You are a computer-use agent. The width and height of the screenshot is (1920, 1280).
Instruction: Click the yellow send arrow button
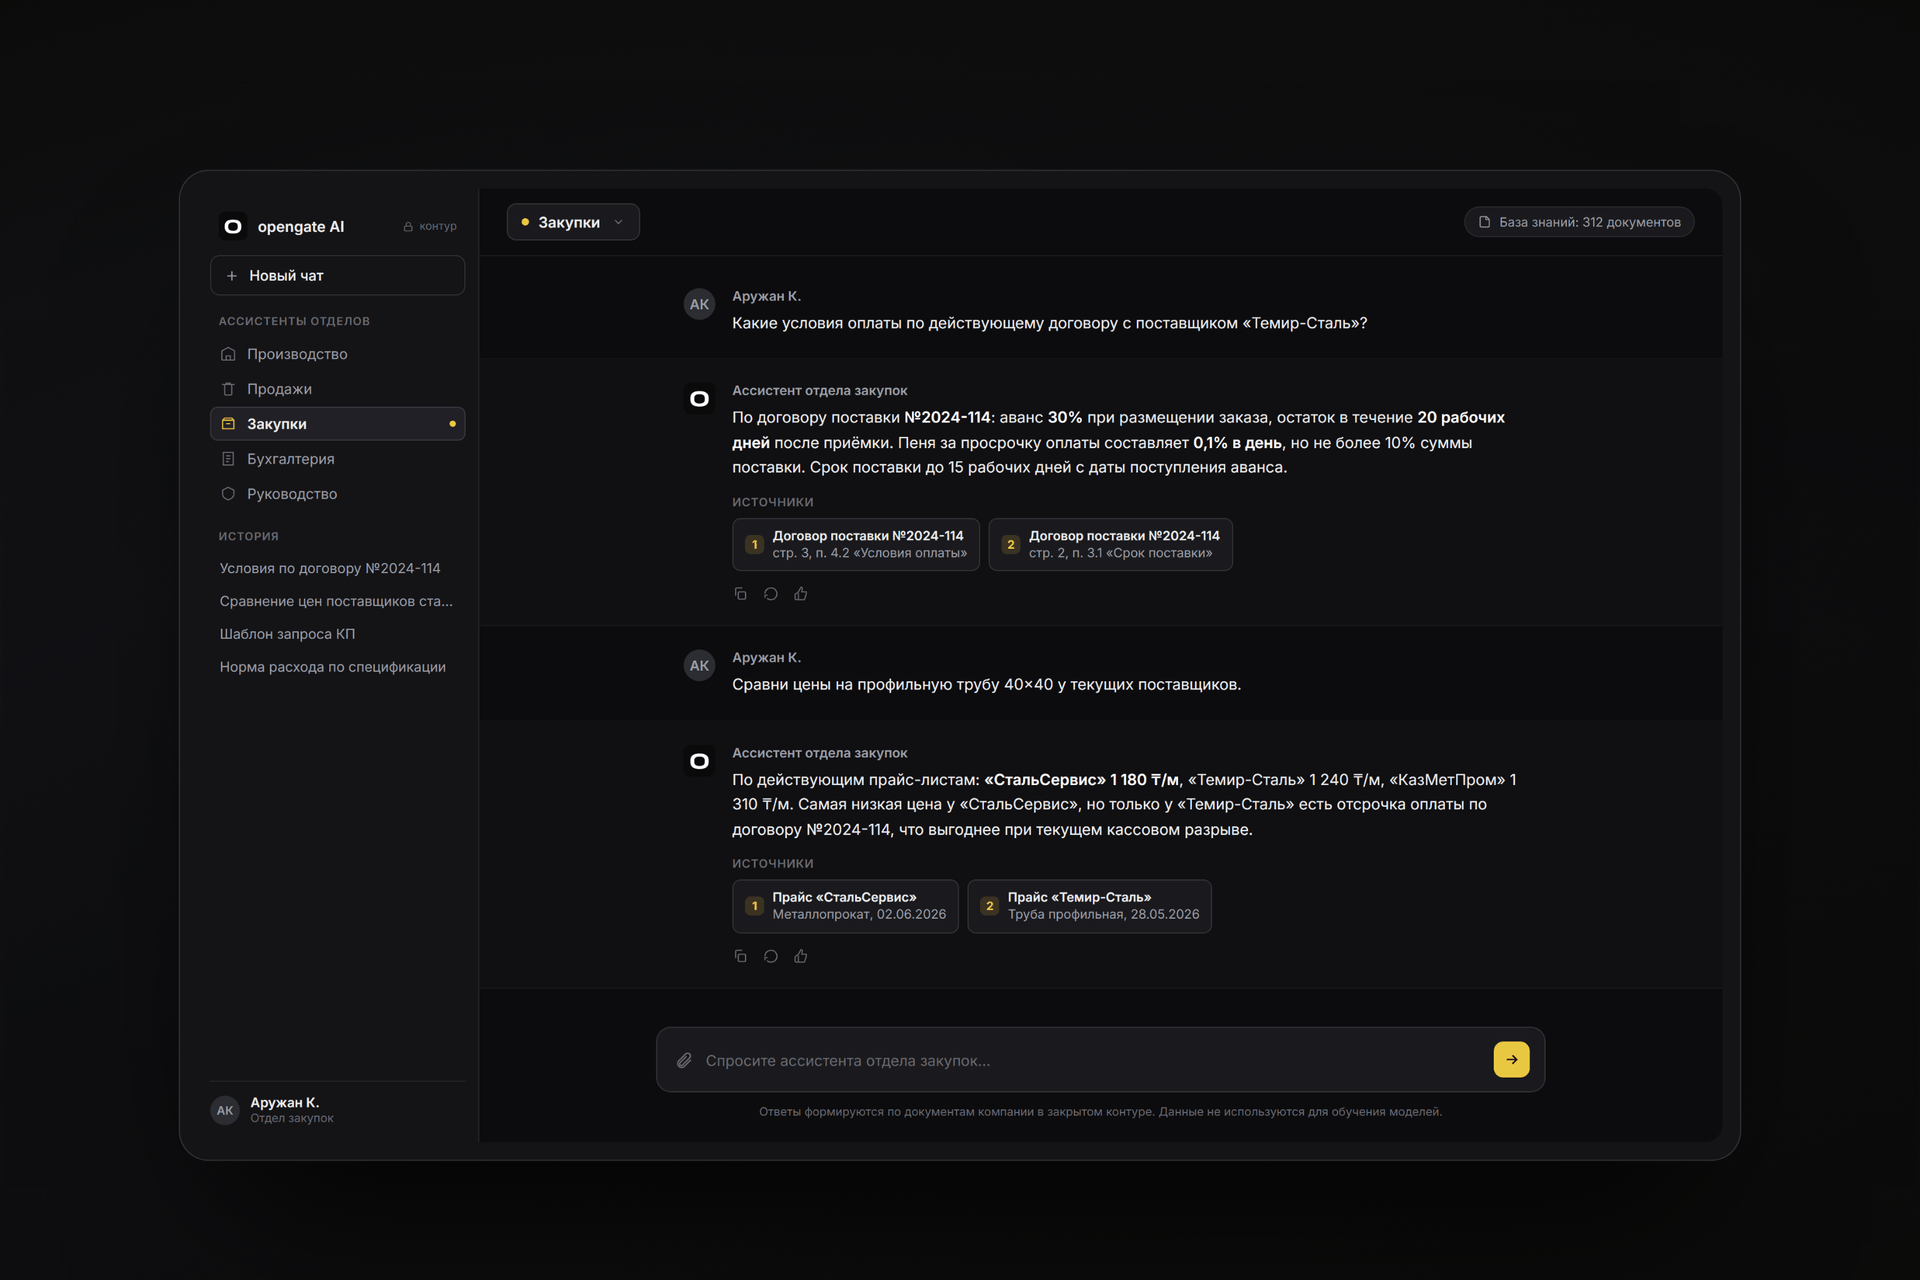pyautogui.click(x=1511, y=1060)
